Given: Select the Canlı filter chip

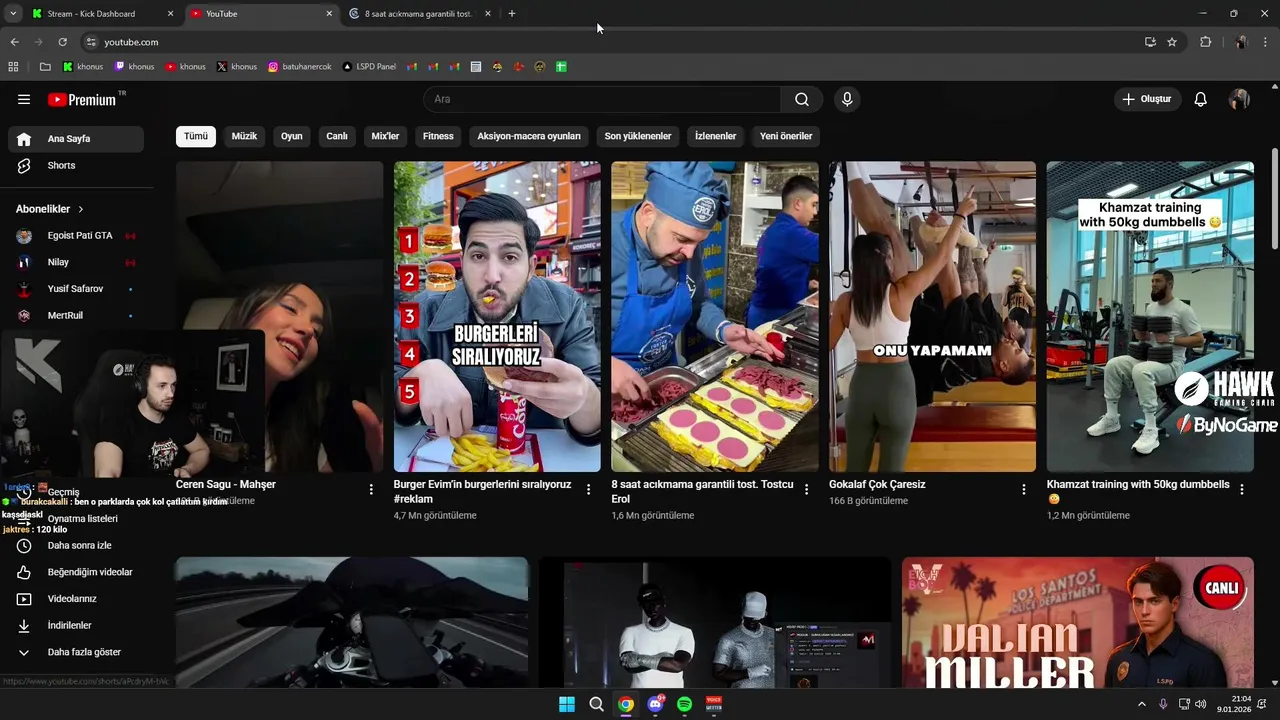Looking at the screenshot, I should click(x=337, y=136).
